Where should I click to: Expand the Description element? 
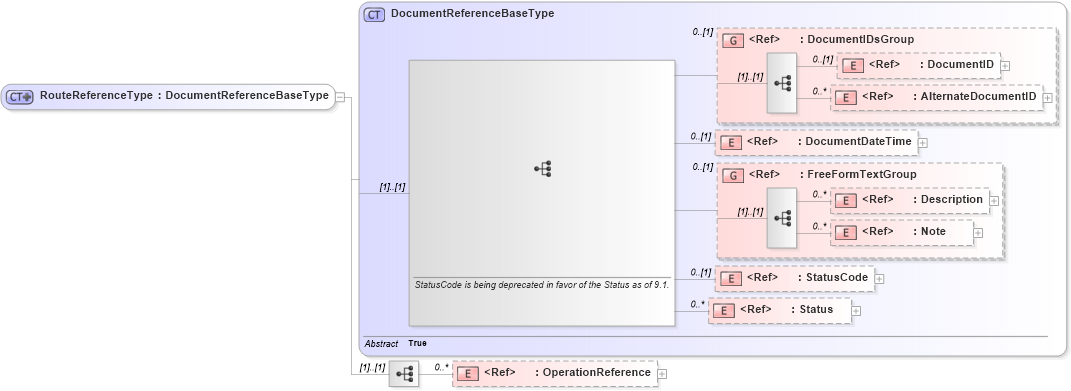pyautogui.click(x=994, y=201)
